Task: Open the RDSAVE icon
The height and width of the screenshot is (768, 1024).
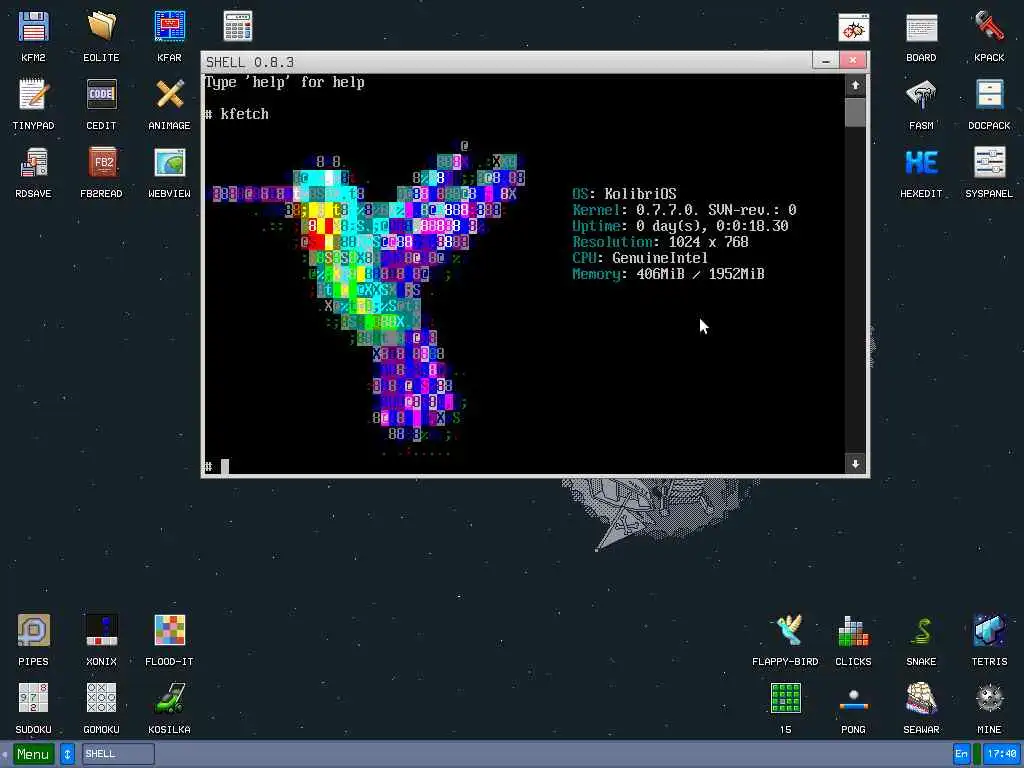Action: pos(33,163)
